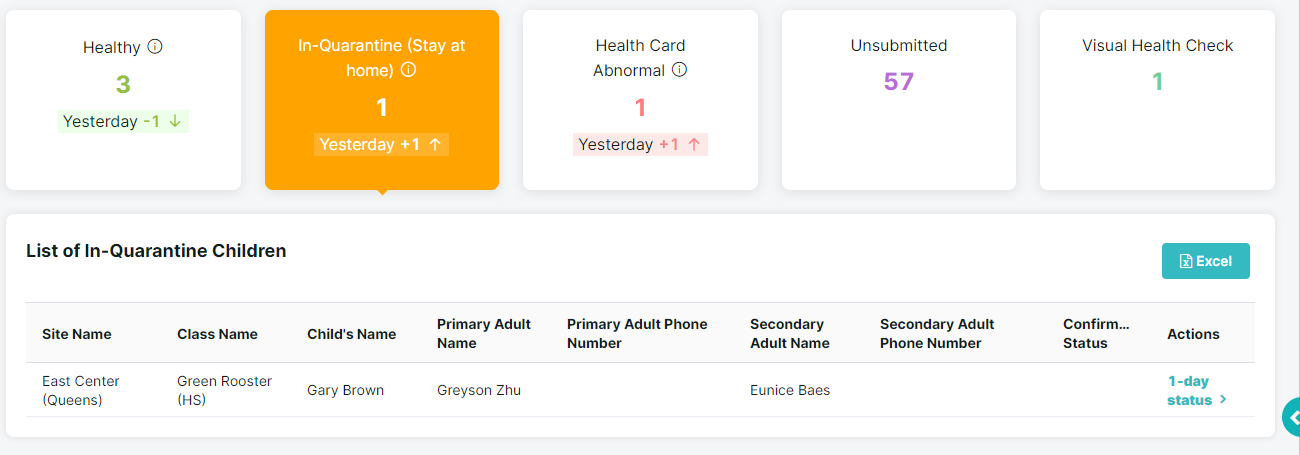Click secondary adult Eunice Baes cell
The image size is (1300, 455).
pyautogui.click(x=790, y=390)
